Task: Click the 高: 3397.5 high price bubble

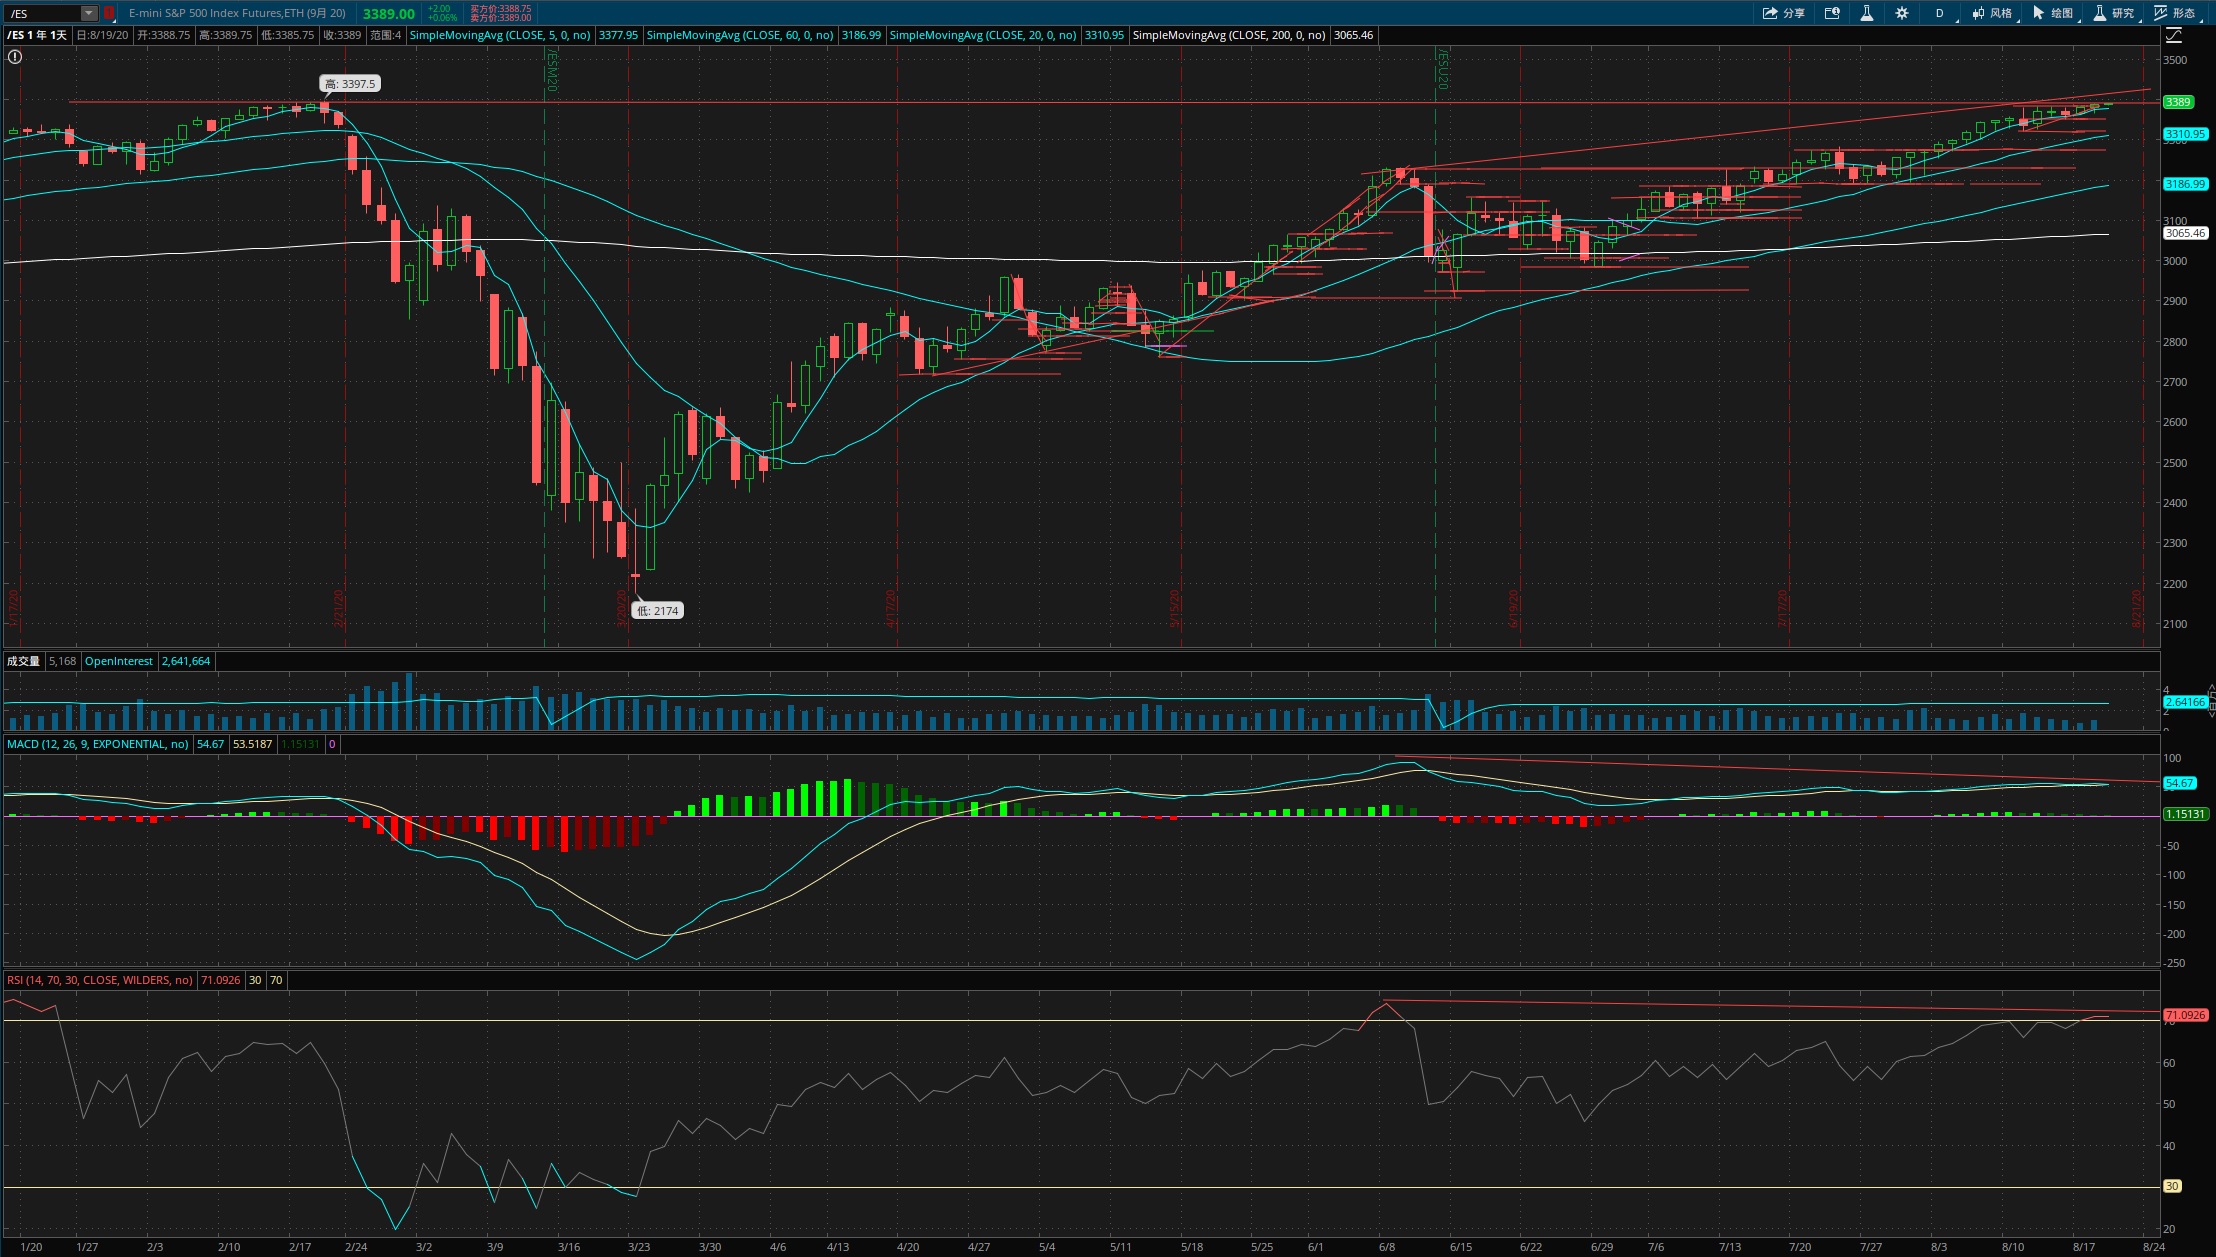Action: (350, 84)
